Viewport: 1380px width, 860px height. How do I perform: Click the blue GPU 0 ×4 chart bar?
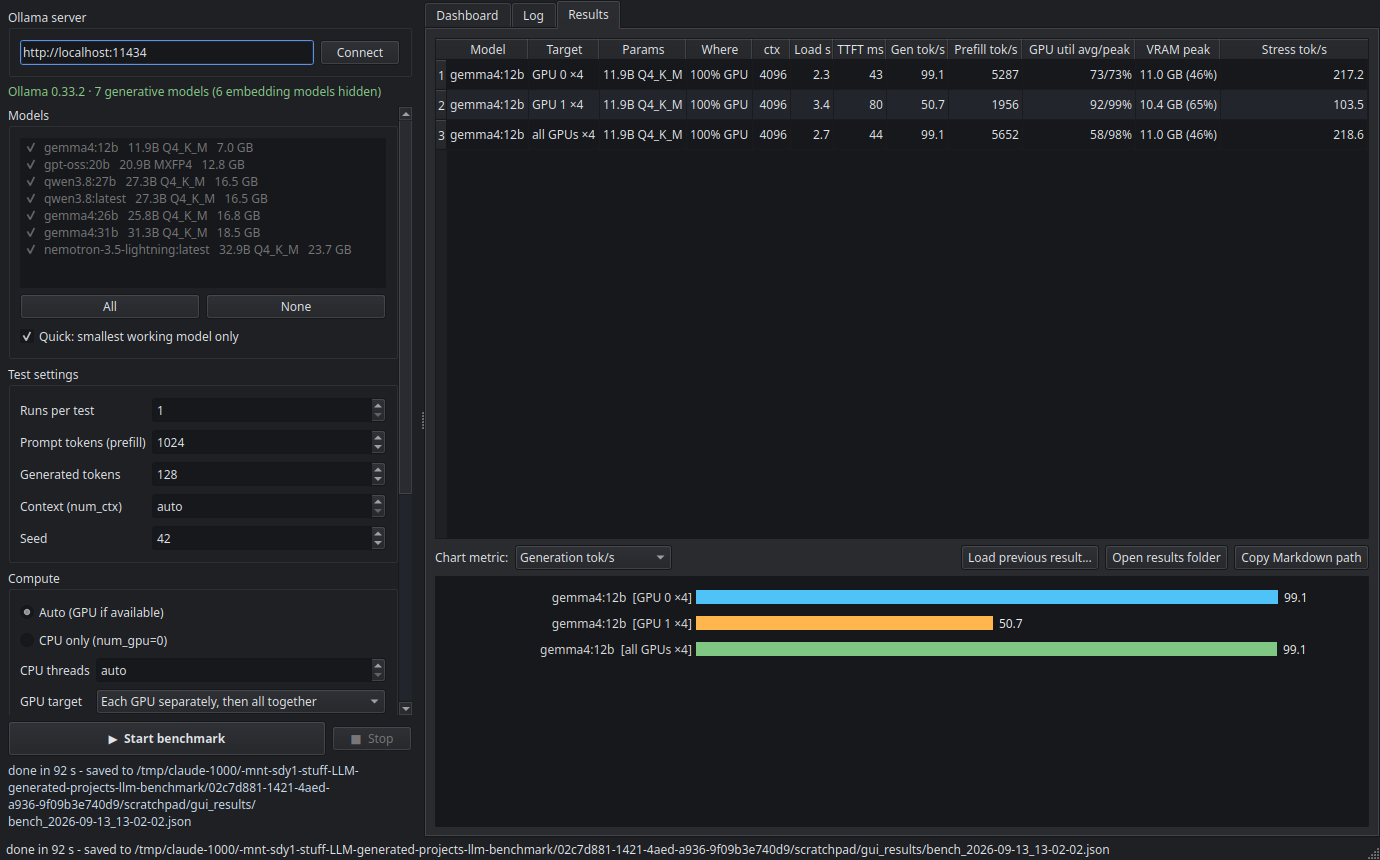click(987, 597)
